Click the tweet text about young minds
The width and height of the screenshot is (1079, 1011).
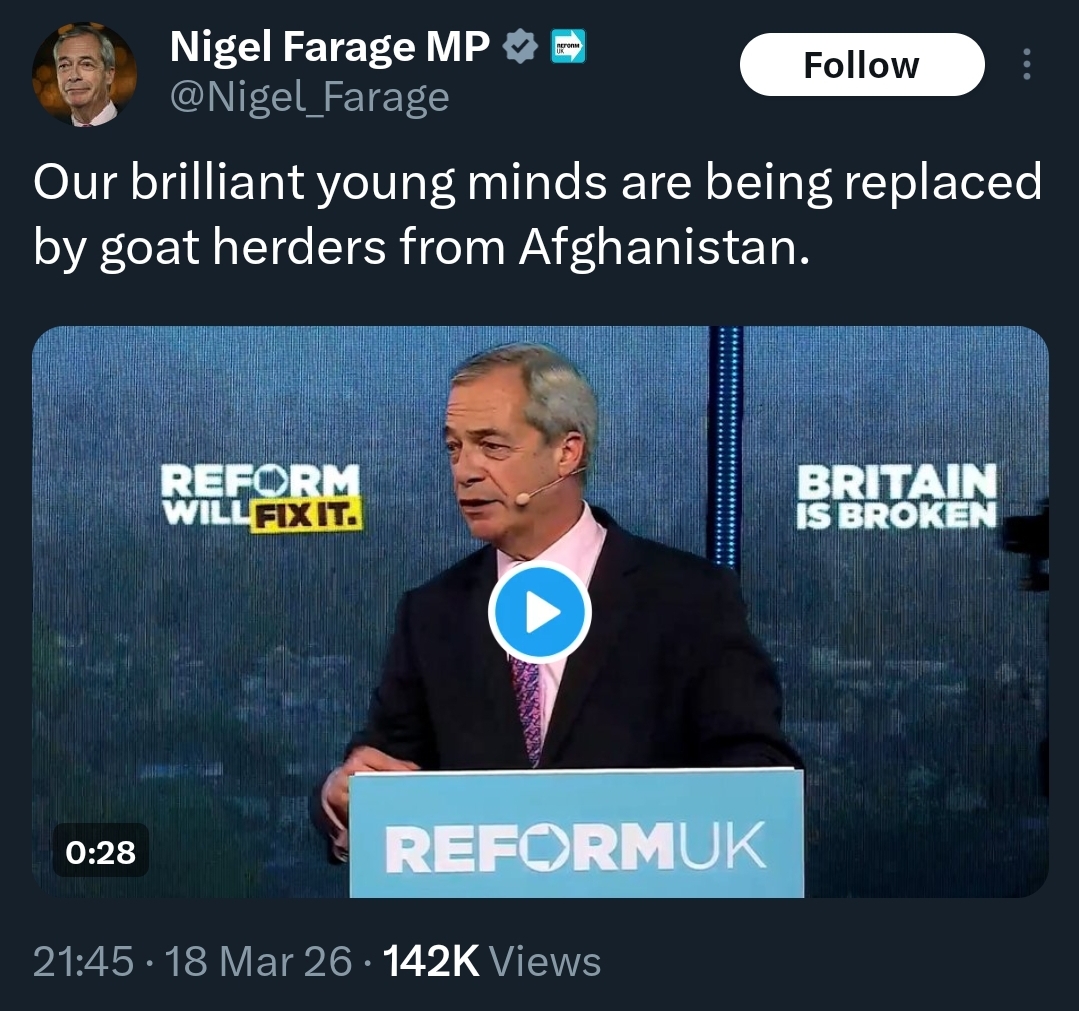[x=537, y=214]
